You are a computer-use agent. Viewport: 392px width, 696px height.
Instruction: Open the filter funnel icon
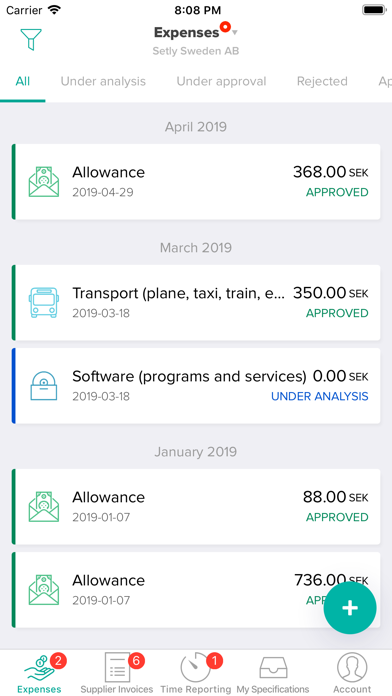tap(31, 39)
